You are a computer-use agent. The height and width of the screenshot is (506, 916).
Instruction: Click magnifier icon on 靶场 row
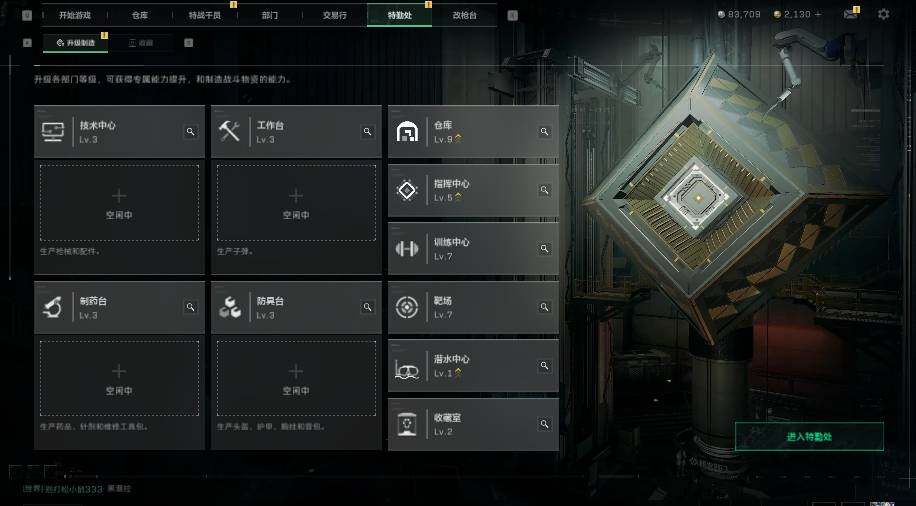pos(544,307)
